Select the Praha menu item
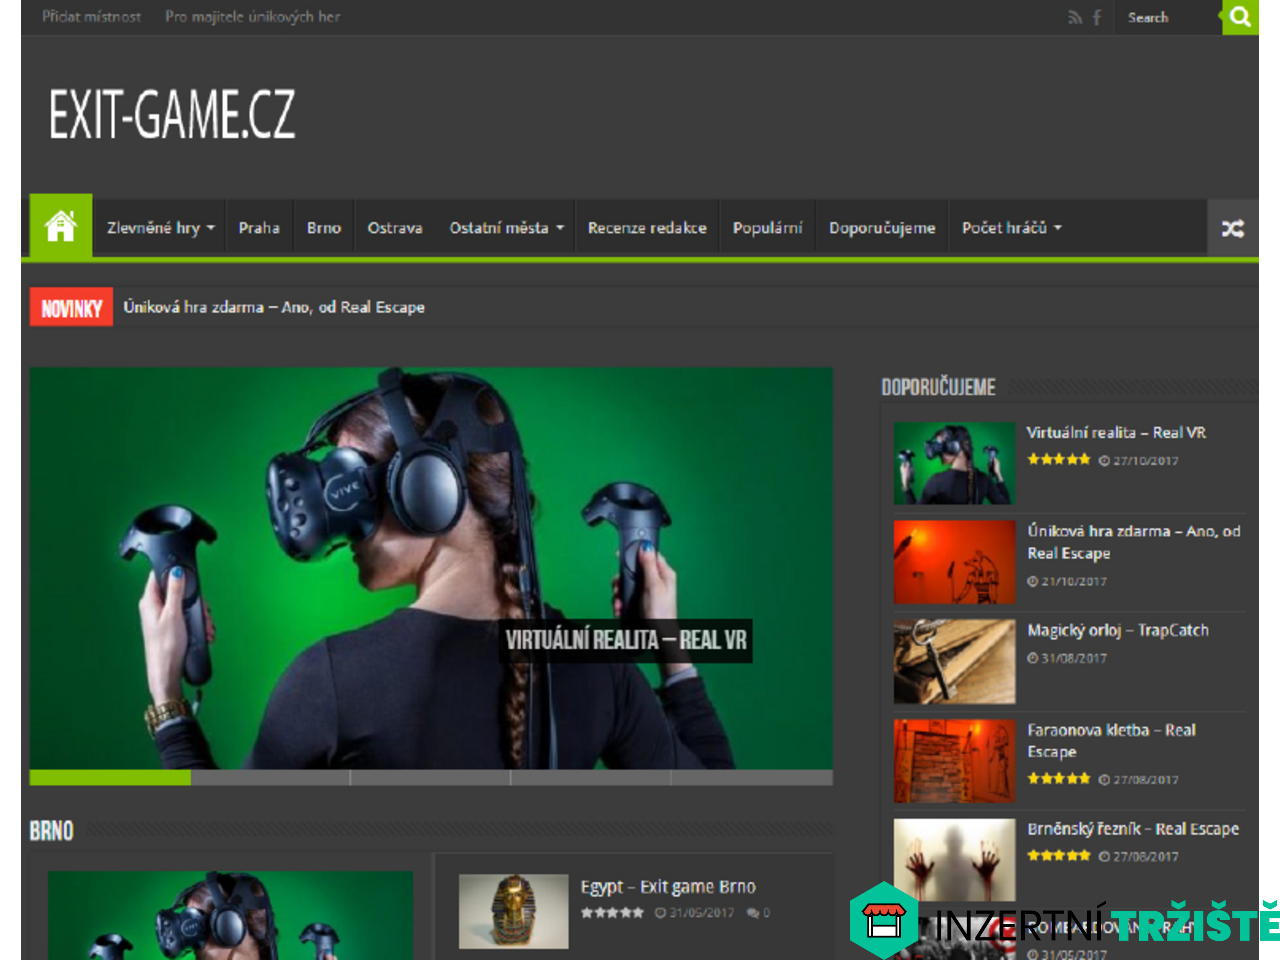Screen dimensions: 1280x960 (259, 228)
